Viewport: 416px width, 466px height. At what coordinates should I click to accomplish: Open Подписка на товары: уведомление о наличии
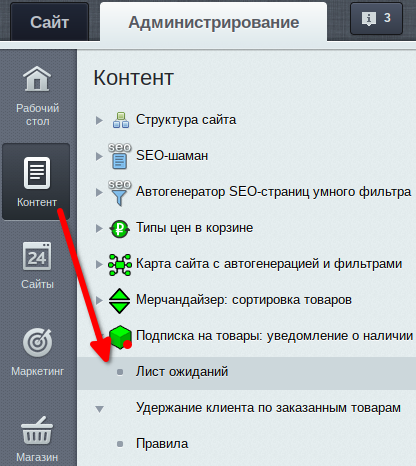(x=275, y=336)
